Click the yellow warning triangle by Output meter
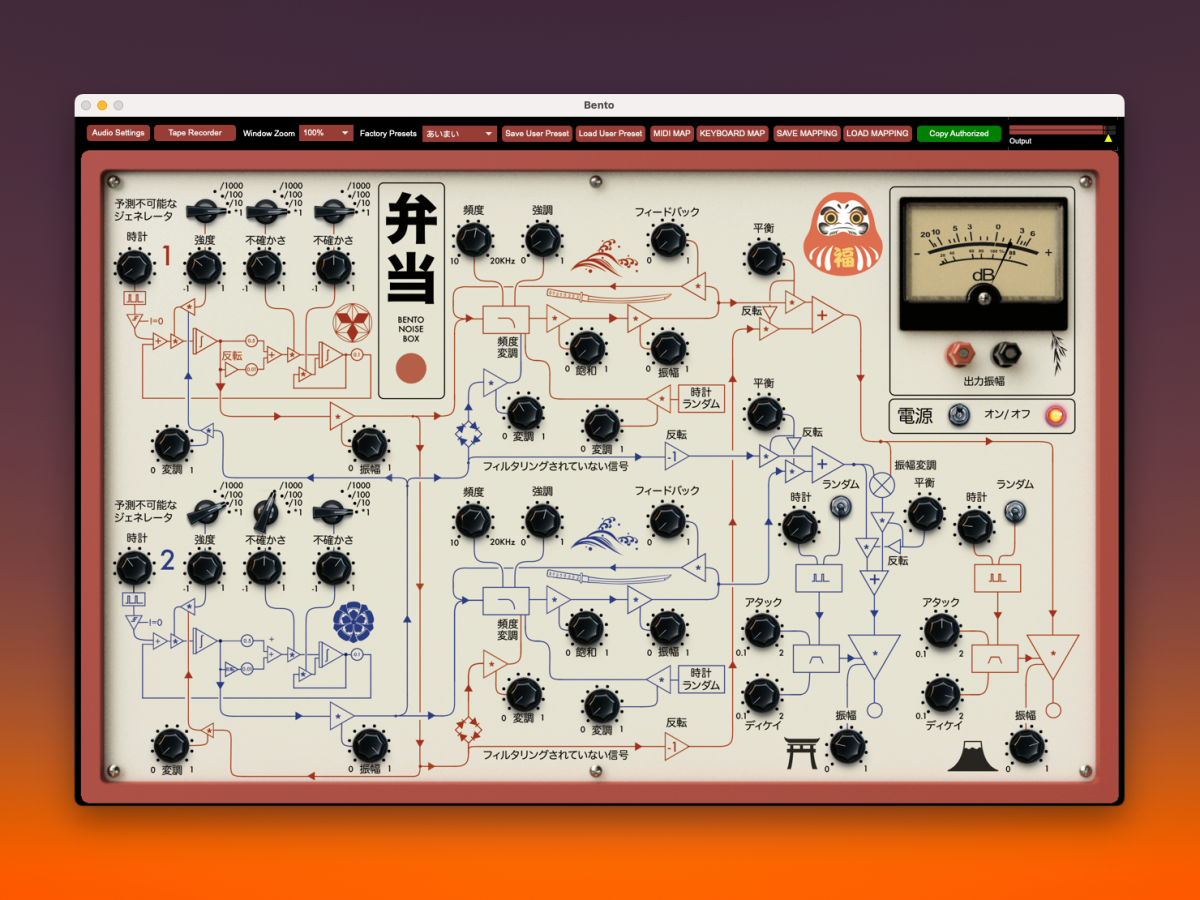The width and height of the screenshot is (1200, 900). point(1108,139)
